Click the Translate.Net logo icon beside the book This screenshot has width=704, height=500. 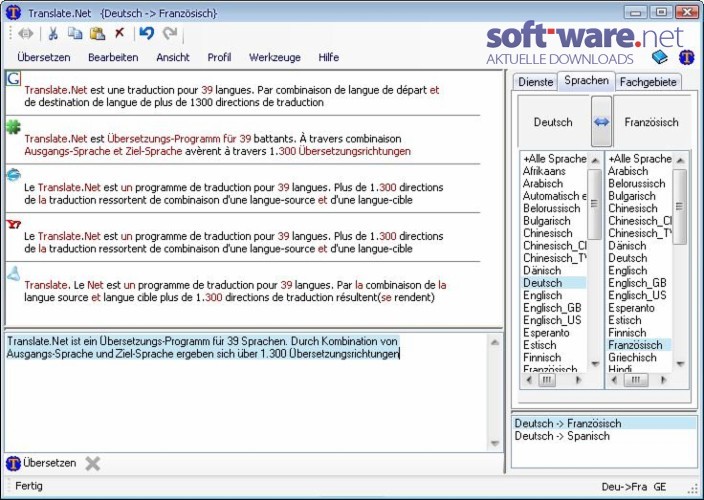686,57
